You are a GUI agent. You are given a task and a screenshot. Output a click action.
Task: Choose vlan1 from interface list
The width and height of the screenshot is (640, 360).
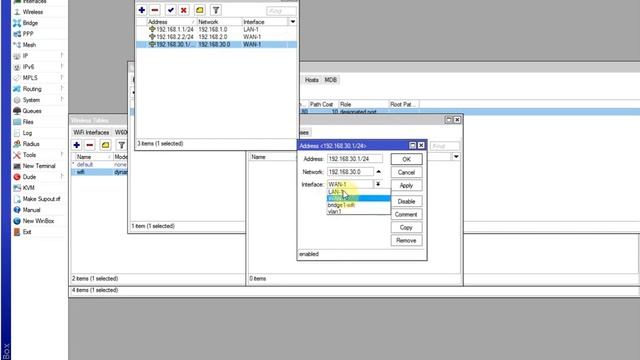358,211
